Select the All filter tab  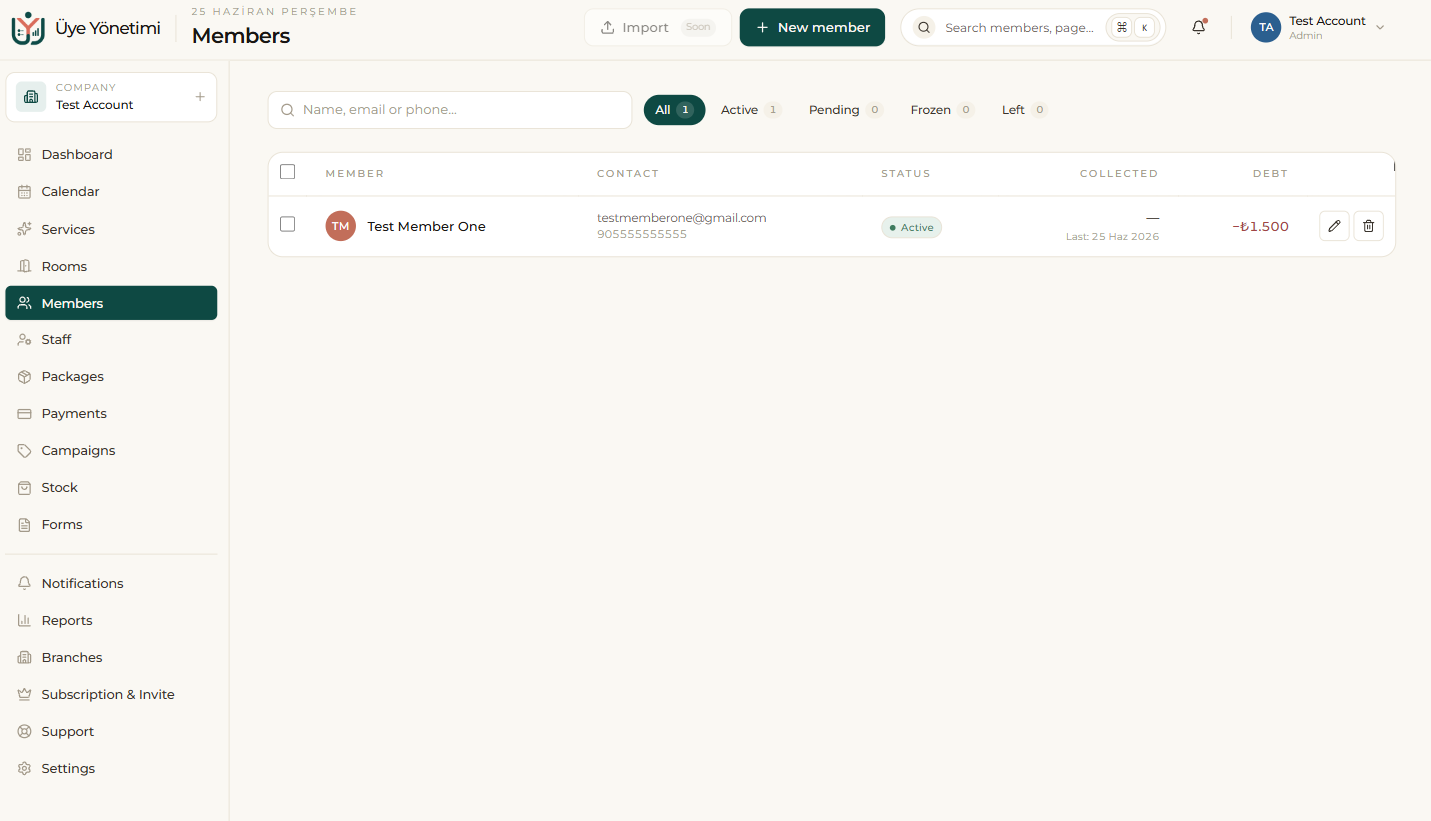pyautogui.click(x=674, y=110)
